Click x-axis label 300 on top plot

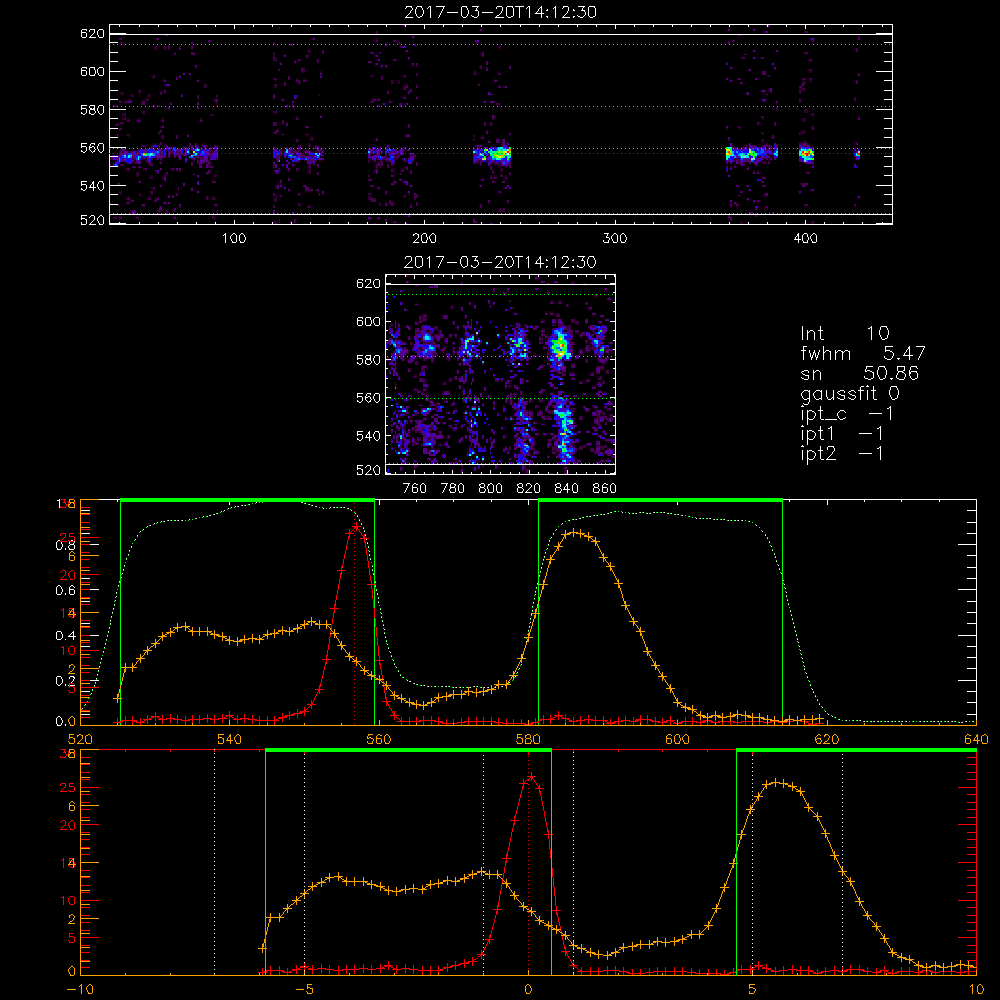click(615, 239)
